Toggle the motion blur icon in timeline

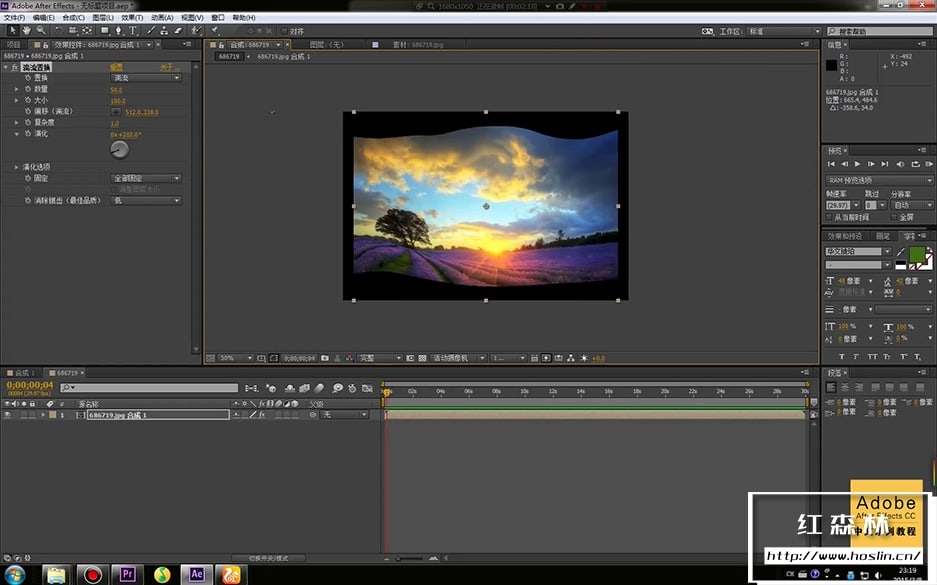(319, 388)
